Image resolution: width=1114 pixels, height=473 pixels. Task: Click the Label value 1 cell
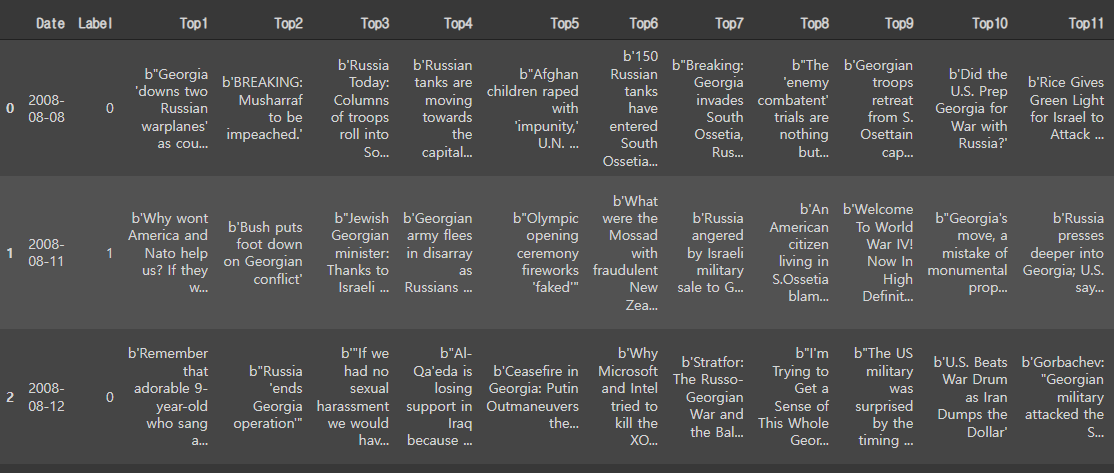(x=109, y=253)
